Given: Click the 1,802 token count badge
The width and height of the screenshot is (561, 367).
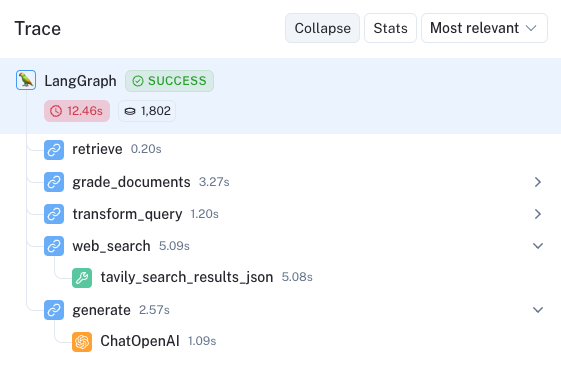Looking at the screenshot, I should (x=147, y=111).
